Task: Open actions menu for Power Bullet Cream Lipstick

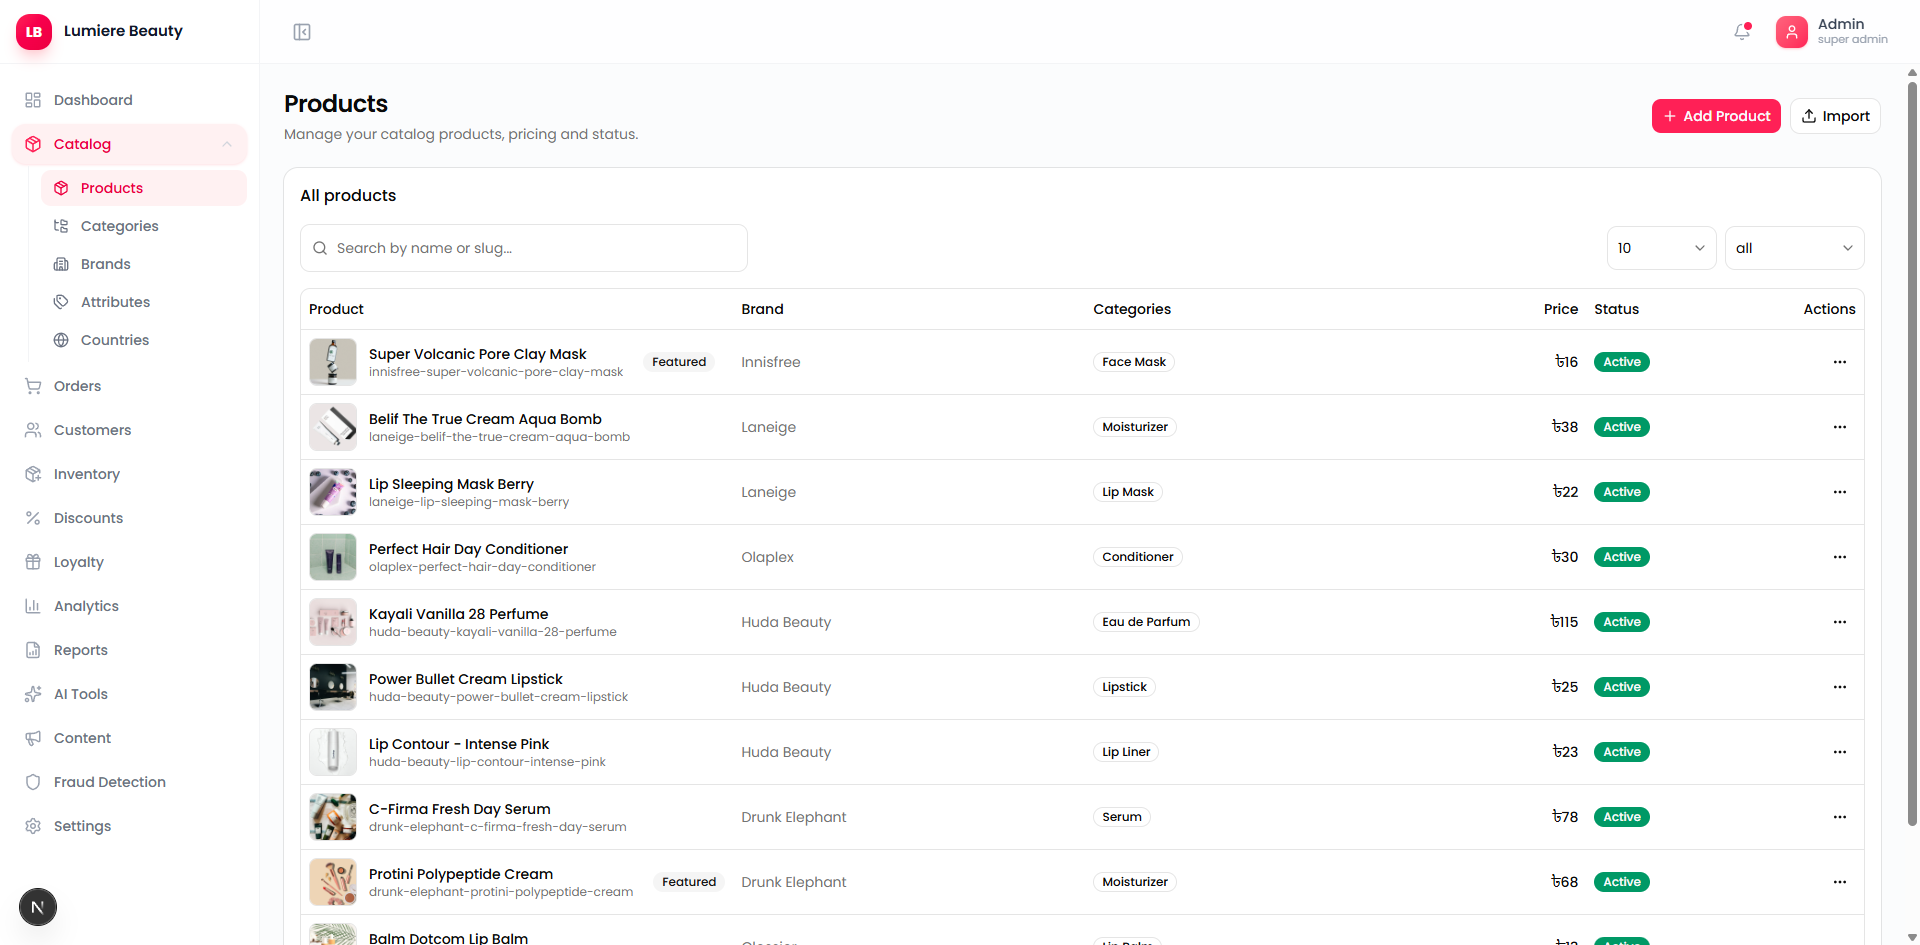Action: 1840,687
